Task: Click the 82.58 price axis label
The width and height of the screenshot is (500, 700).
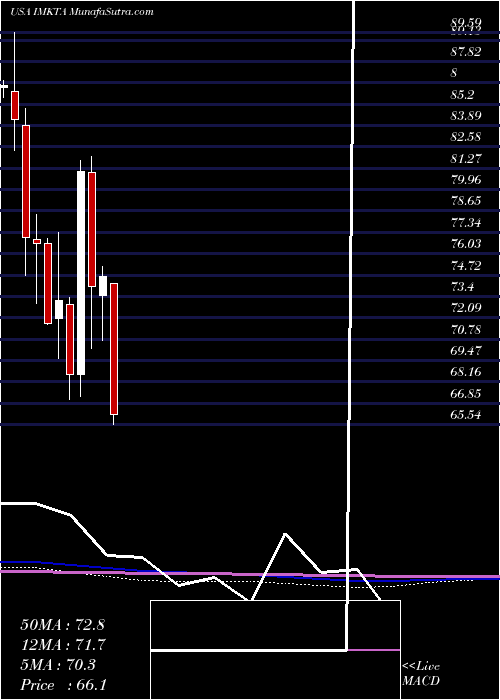Action: 466,137
